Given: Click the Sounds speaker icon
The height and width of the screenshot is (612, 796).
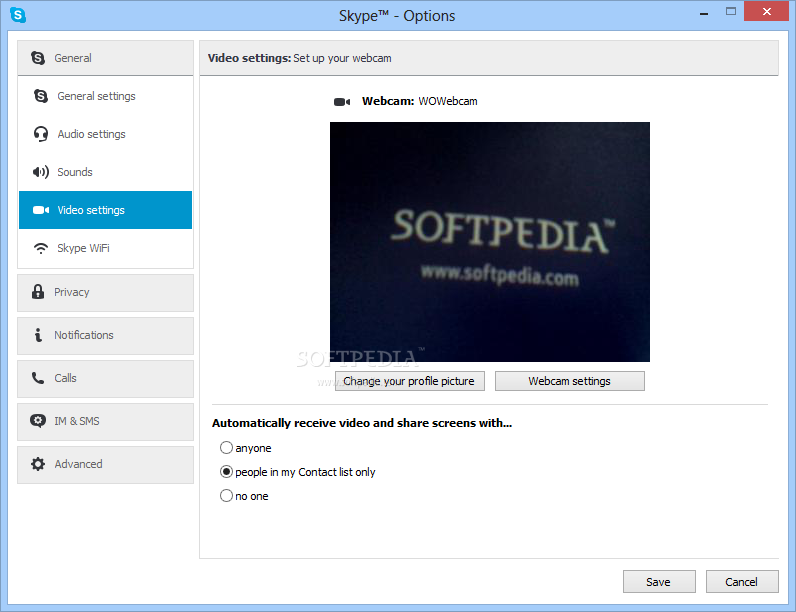Looking at the screenshot, I should tap(41, 172).
